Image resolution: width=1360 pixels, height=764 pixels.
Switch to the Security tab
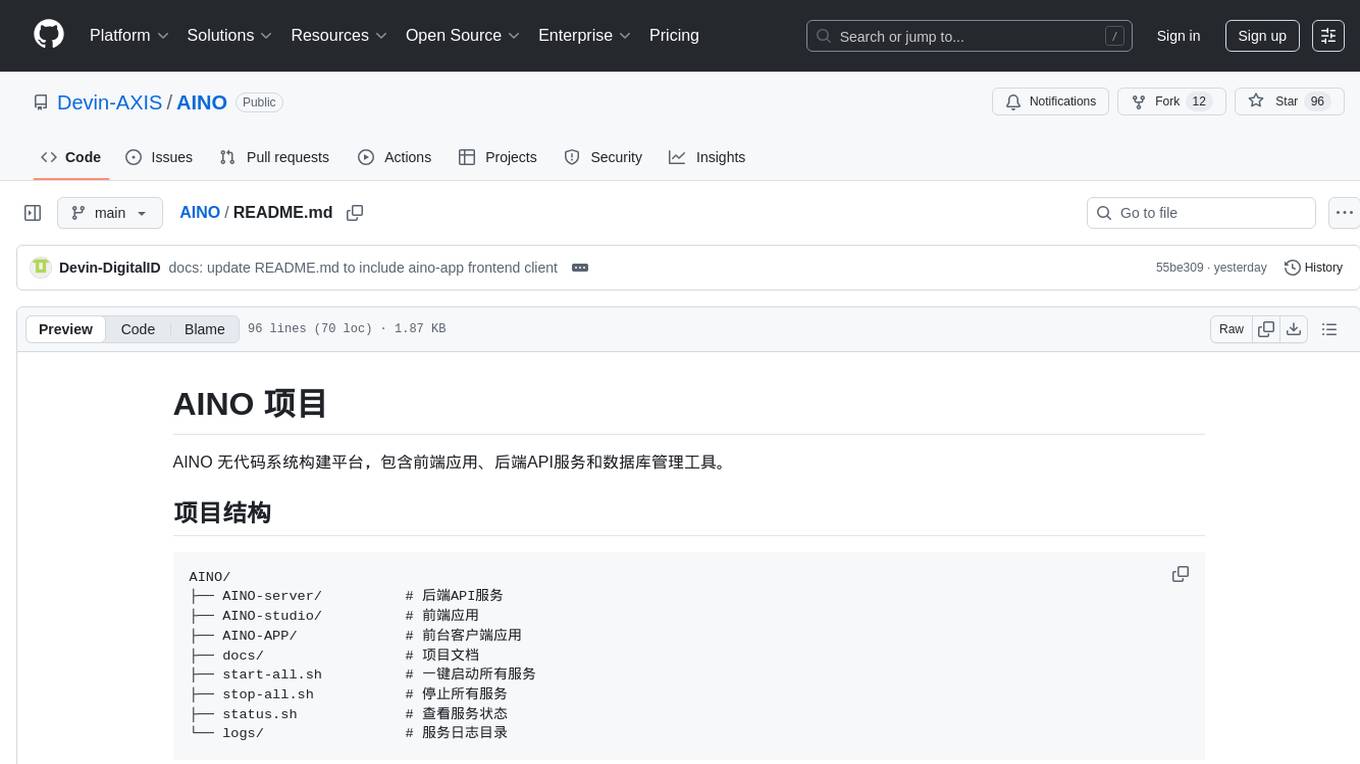[603, 157]
